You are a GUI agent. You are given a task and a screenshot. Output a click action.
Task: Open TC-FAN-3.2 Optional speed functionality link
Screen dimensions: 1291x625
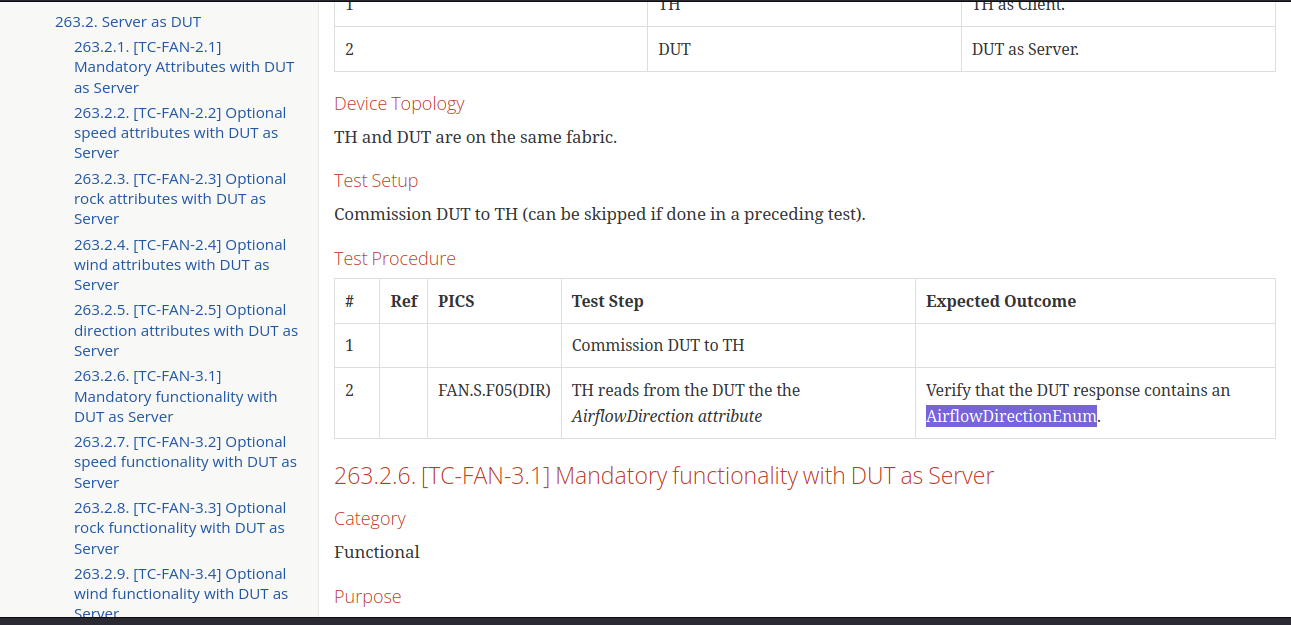[x=186, y=461]
